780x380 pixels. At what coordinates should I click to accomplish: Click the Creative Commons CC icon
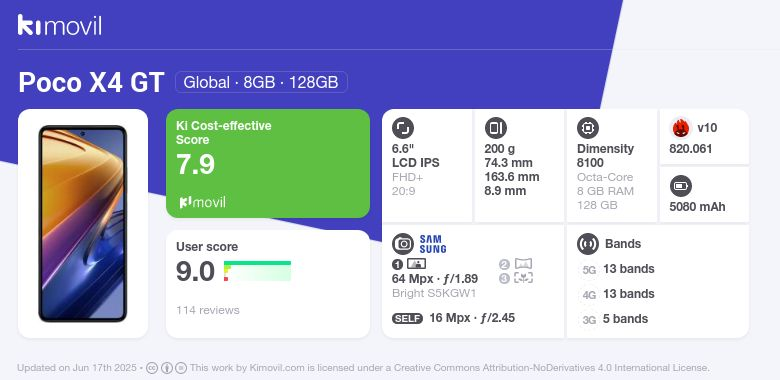152,368
